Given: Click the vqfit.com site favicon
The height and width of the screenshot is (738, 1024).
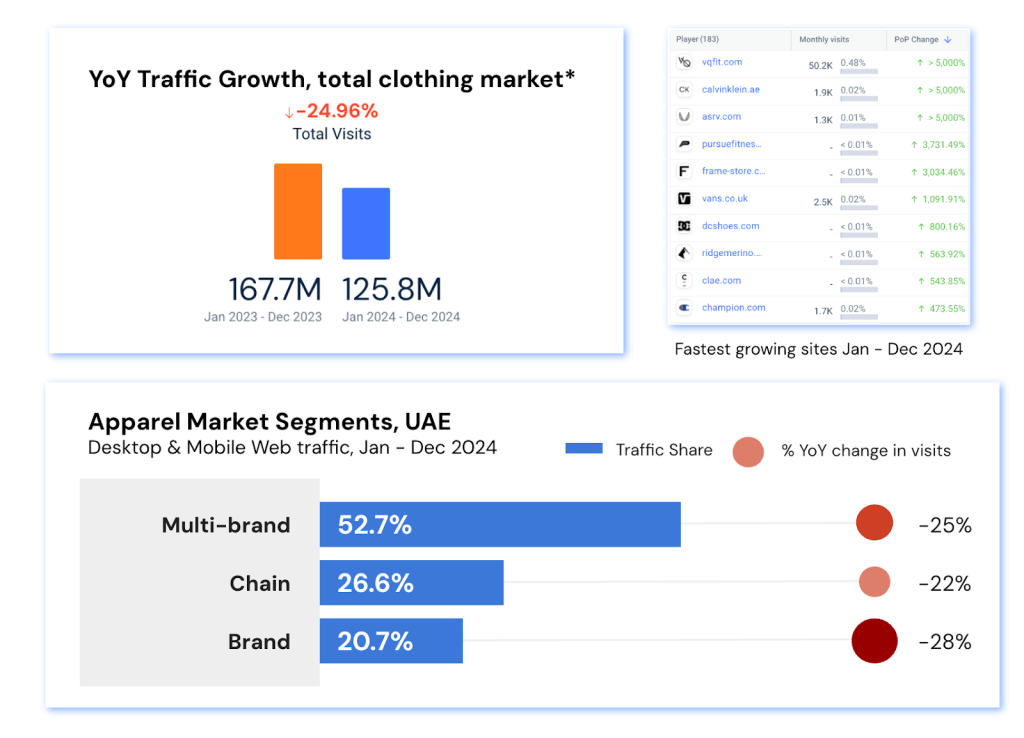Looking at the screenshot, I should (683, 62).
